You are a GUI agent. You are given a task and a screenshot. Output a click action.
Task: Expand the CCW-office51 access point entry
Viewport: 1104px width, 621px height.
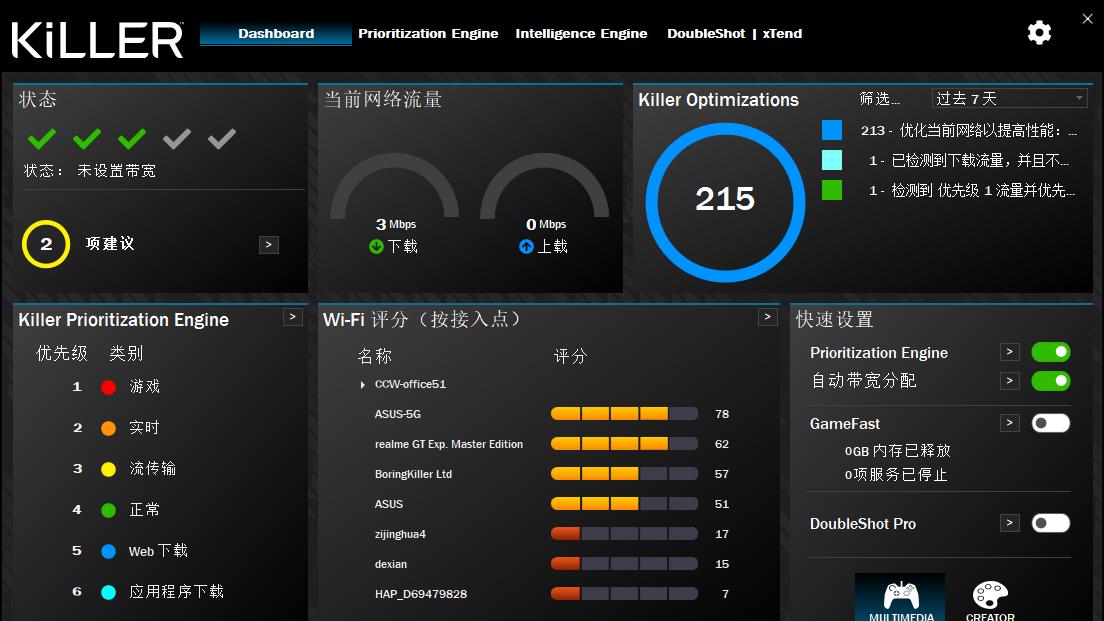(363, 384)
